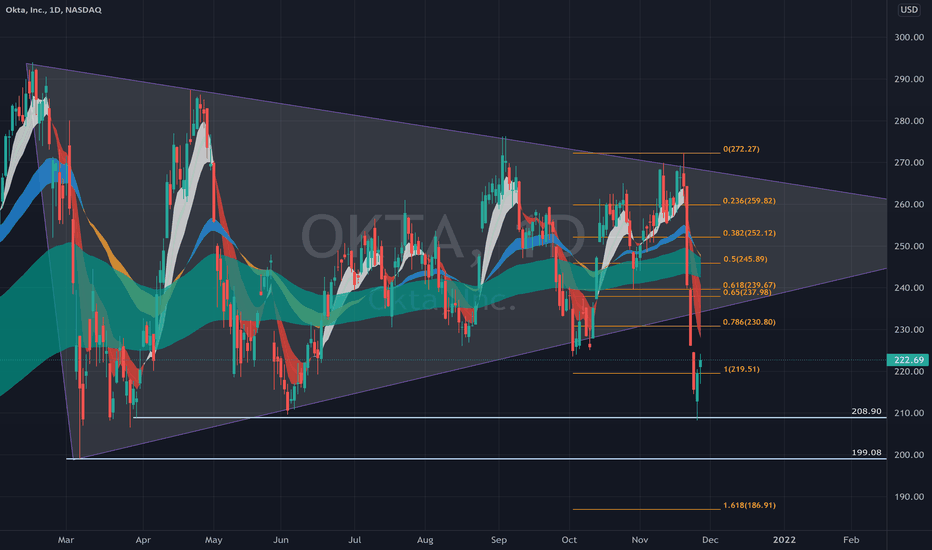
Task: Select Fibonacci level 0.786(230.80) label
Action: coord(749,322)
